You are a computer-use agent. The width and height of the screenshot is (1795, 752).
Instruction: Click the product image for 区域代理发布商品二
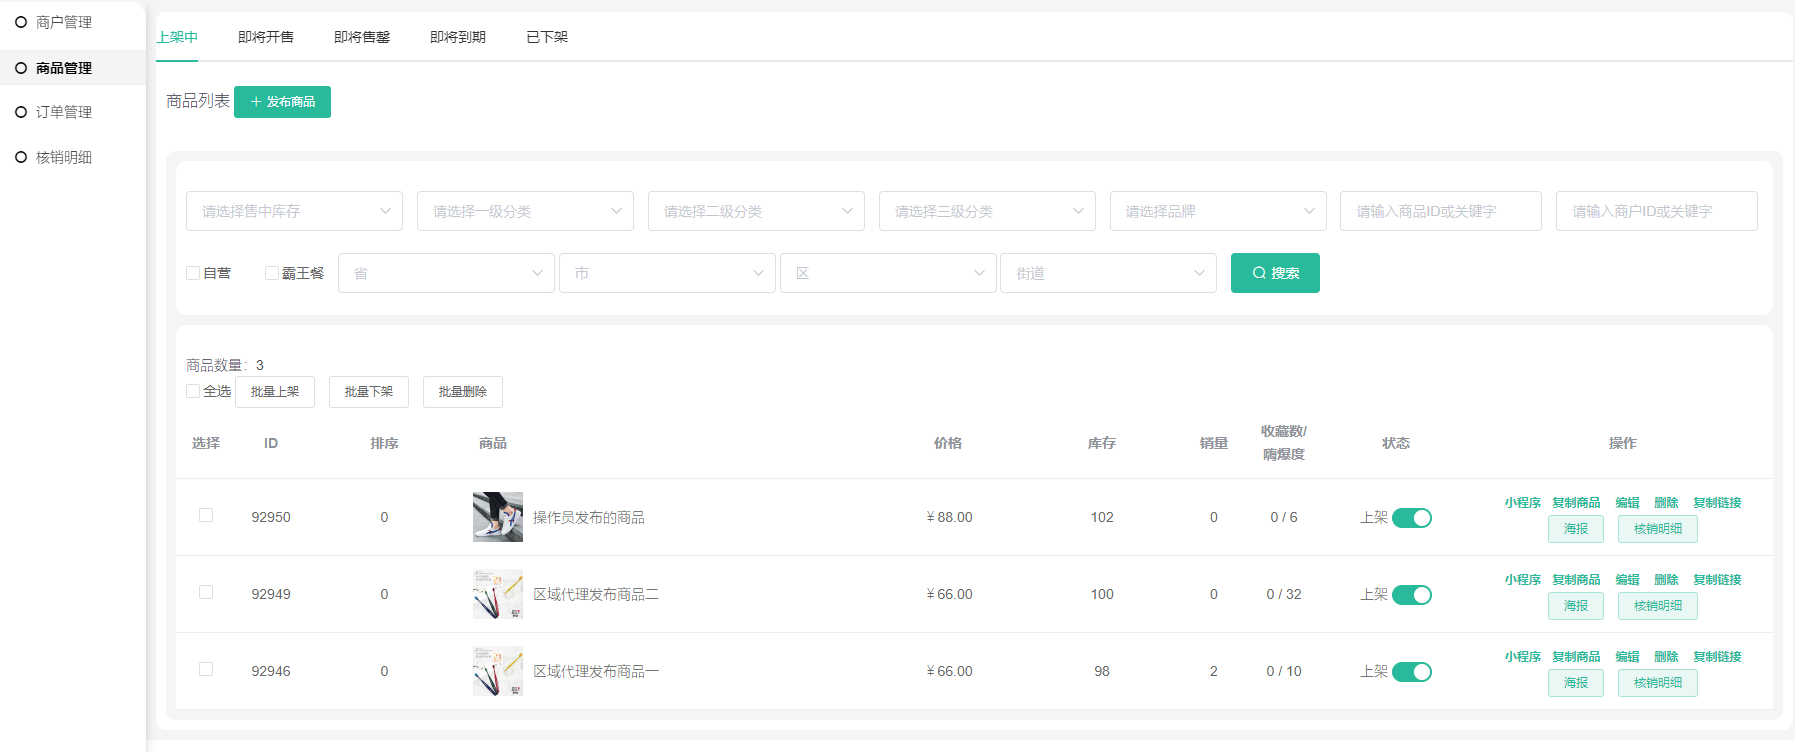click(x=497, y=594)
